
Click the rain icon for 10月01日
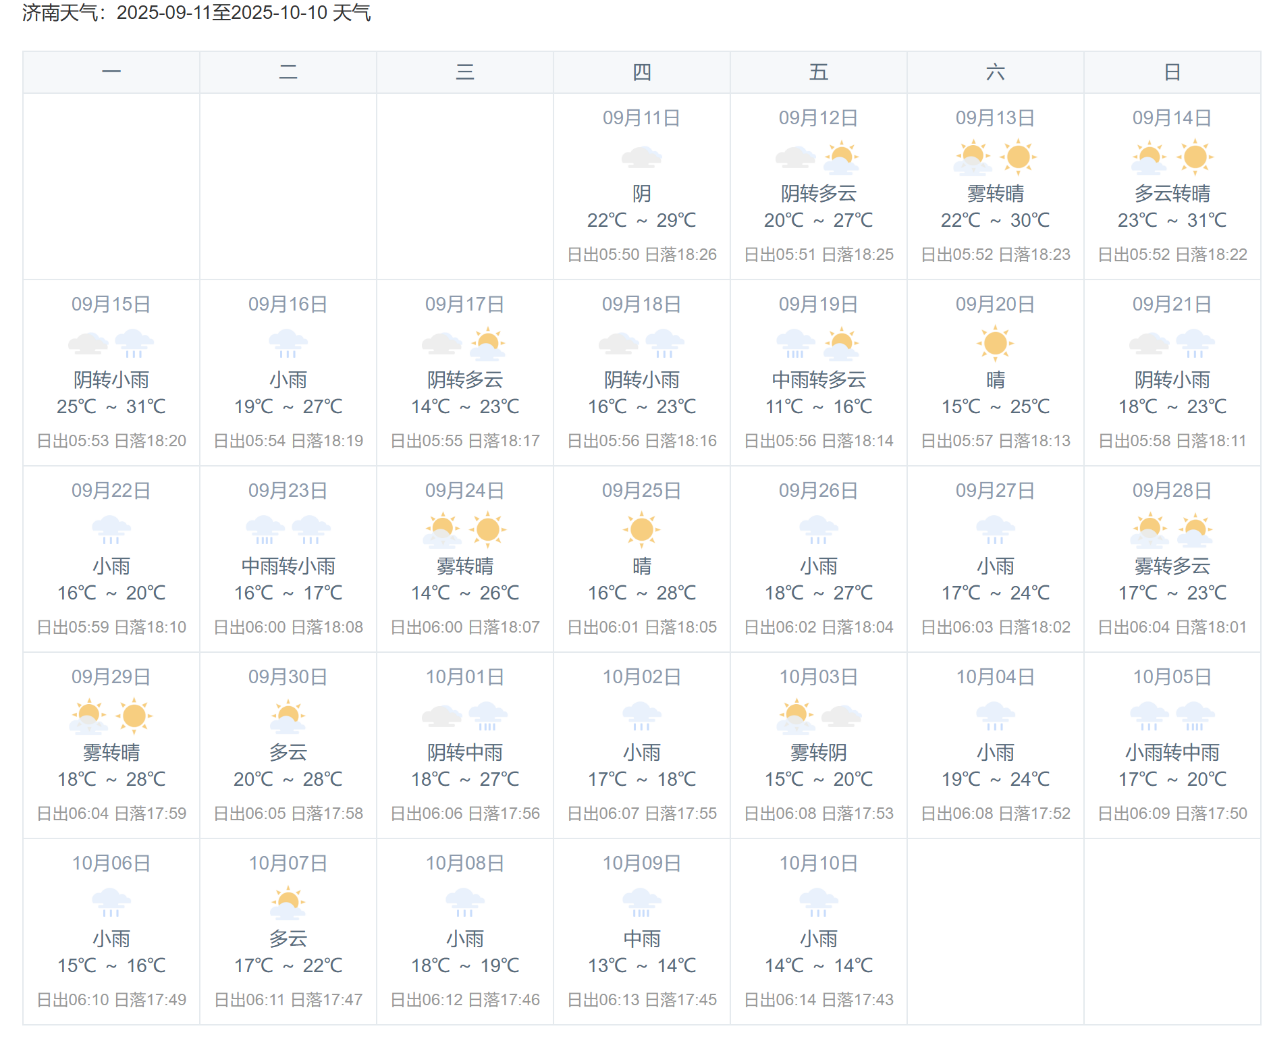pos(488,716)
